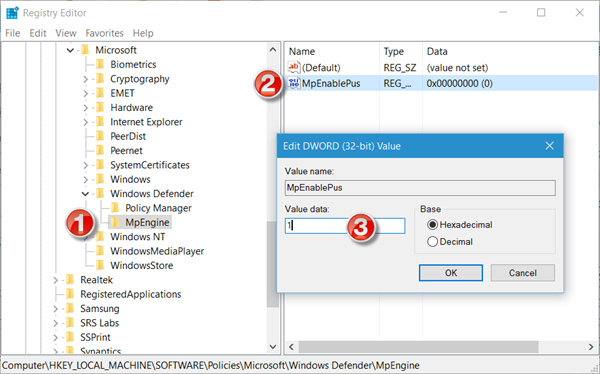
Task: Expand the SRS Labs key
Action: click(55, 323)
